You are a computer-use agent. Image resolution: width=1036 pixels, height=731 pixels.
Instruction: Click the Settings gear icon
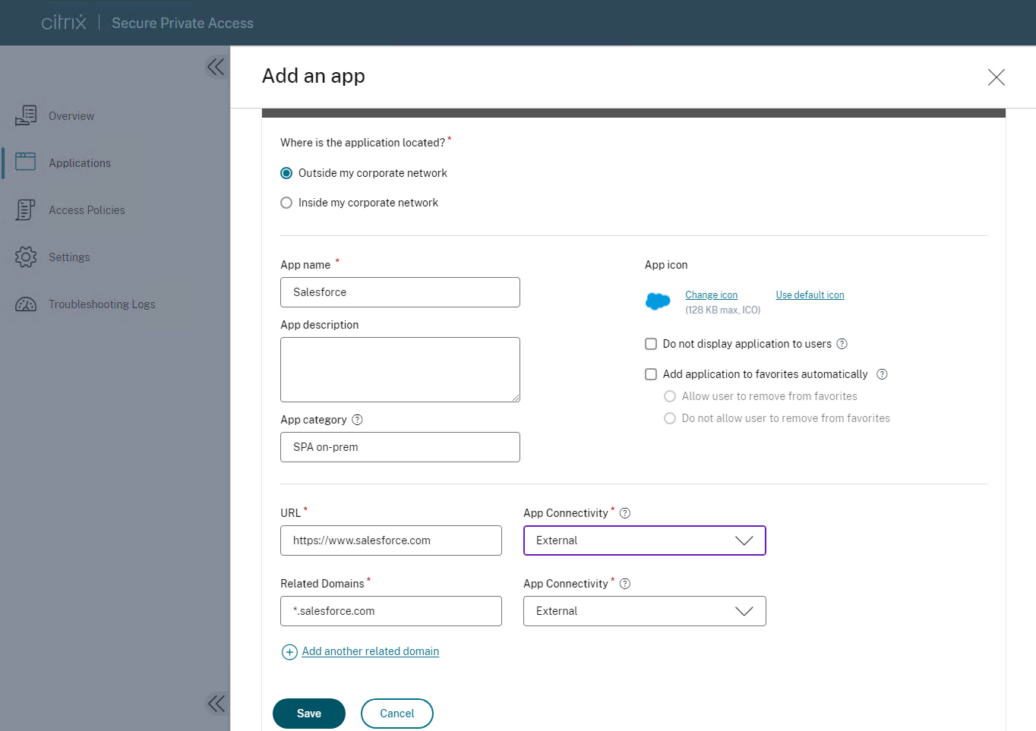(26, 257)
